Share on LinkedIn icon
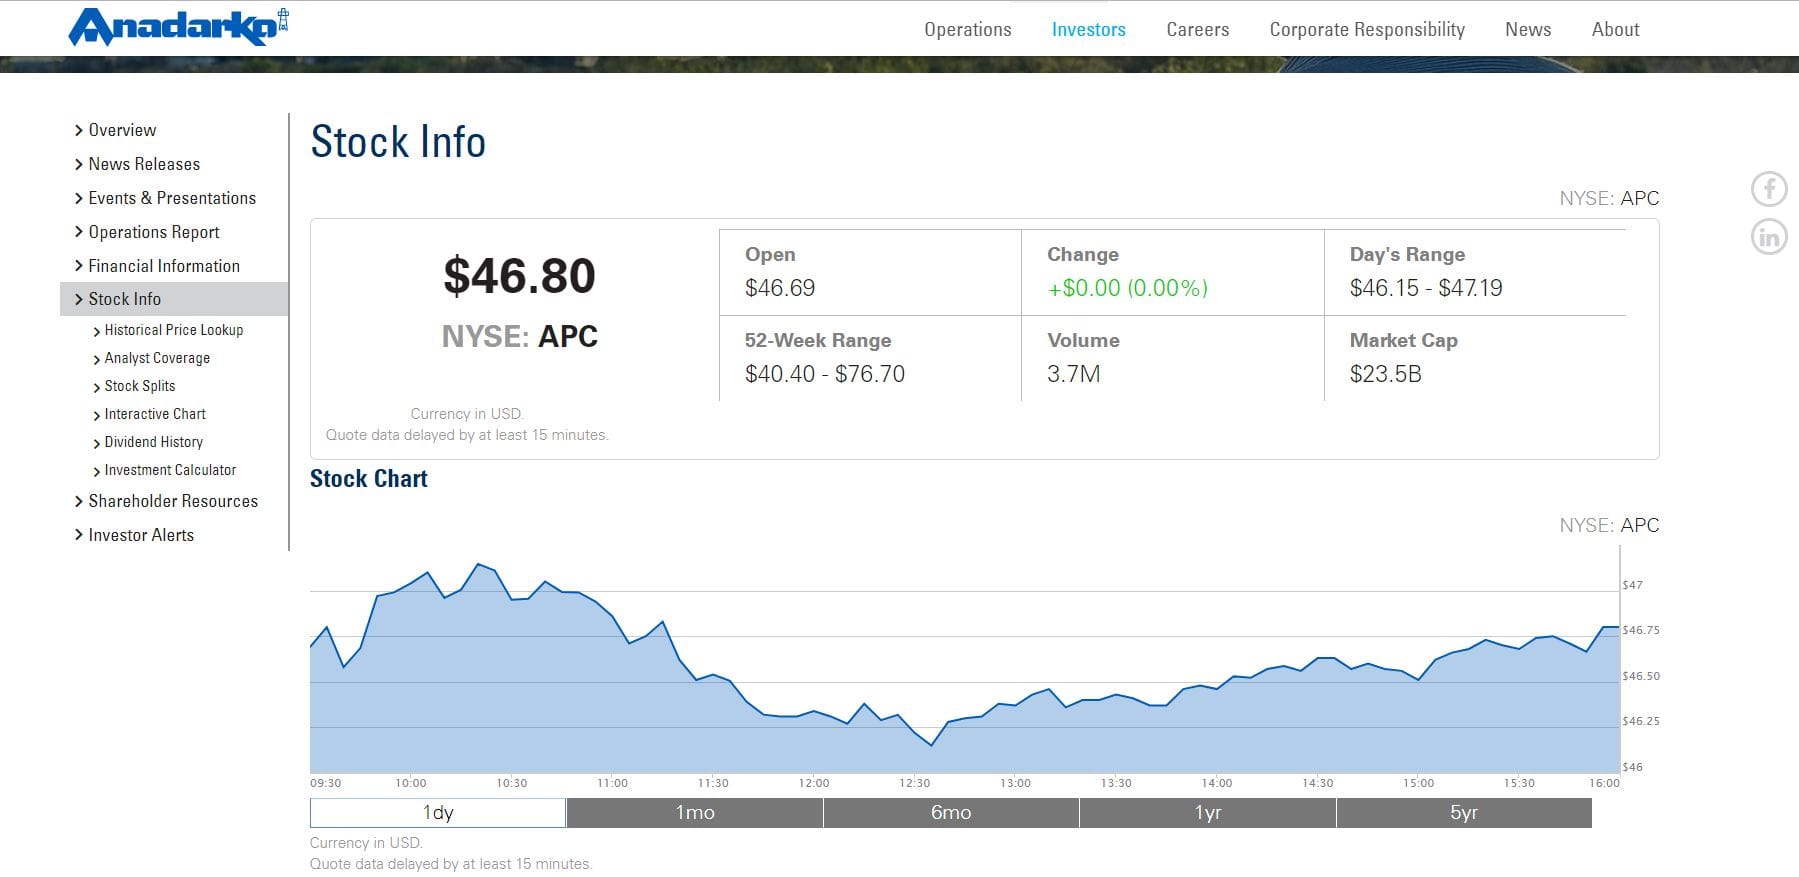 (x=1769, y=237)
